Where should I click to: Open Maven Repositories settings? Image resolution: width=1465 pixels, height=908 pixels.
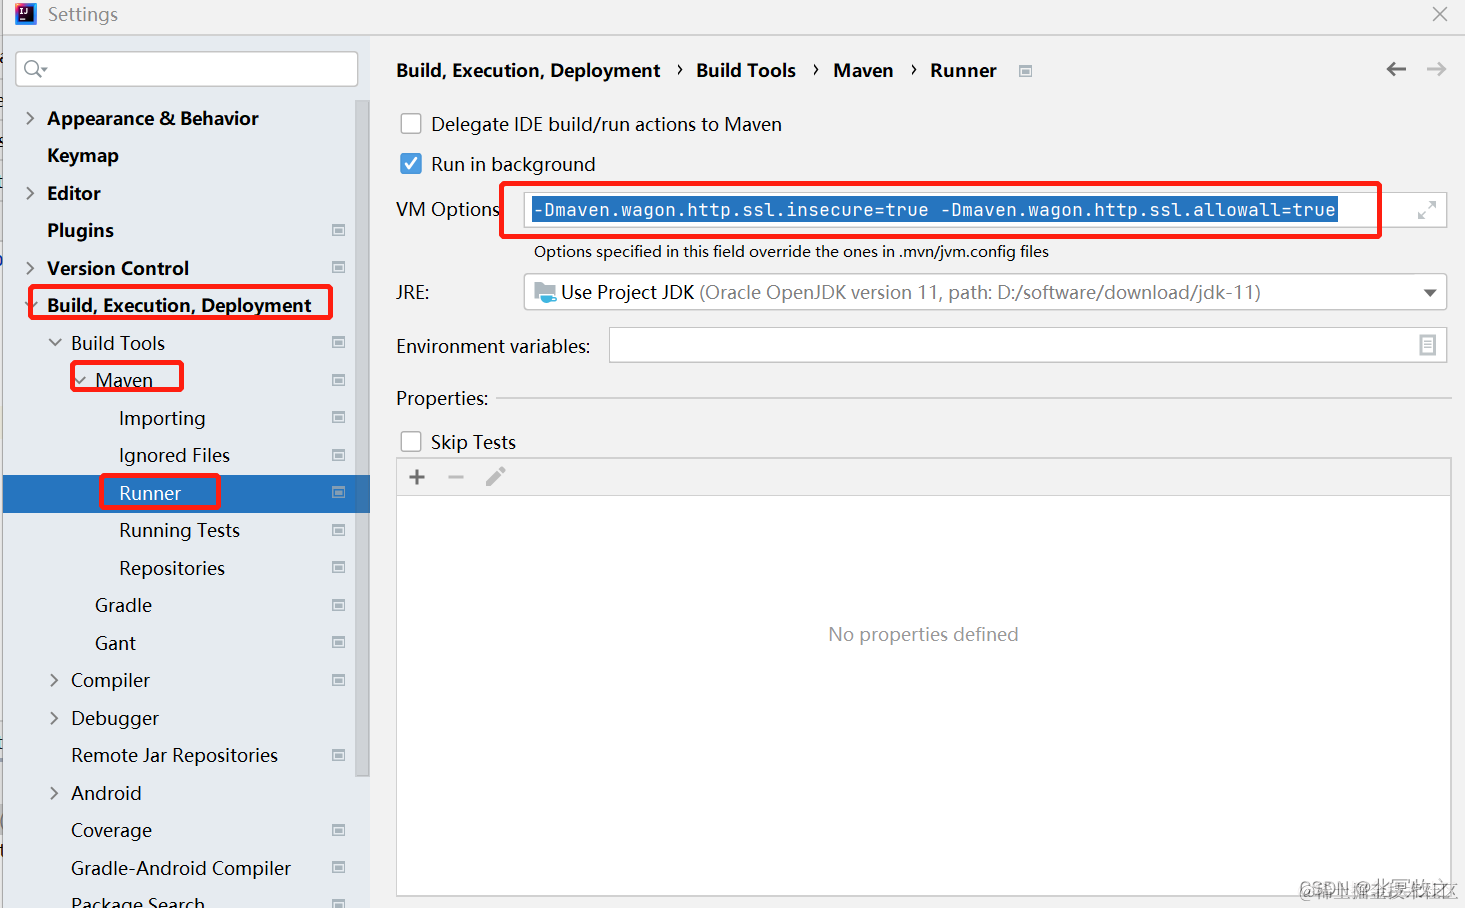pyautogui.click(x=172, y=568)
